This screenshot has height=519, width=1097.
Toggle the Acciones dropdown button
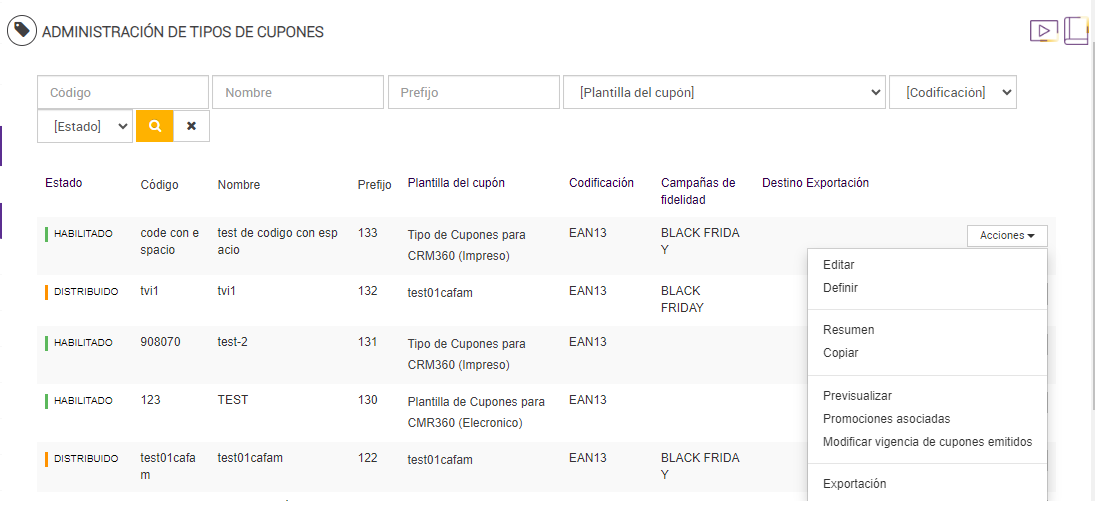click(x=1007, y=235)
